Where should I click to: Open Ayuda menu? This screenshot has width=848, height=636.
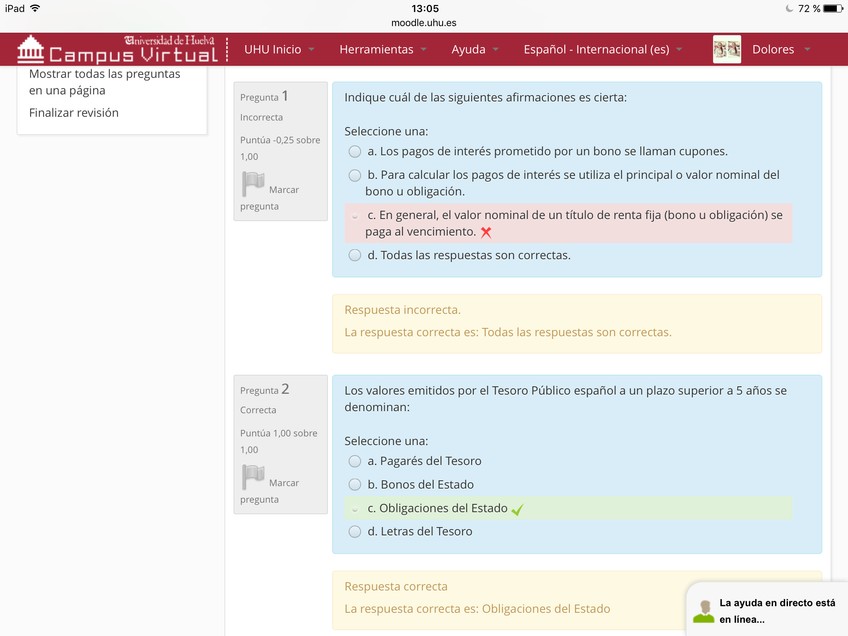click(x=468, y=49)
